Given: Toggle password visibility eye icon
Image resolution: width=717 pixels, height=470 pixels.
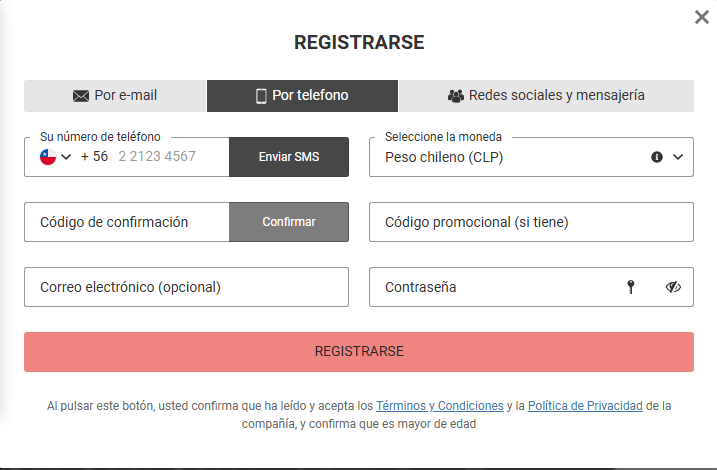Looking at the screenshot, I should point(673,287).
